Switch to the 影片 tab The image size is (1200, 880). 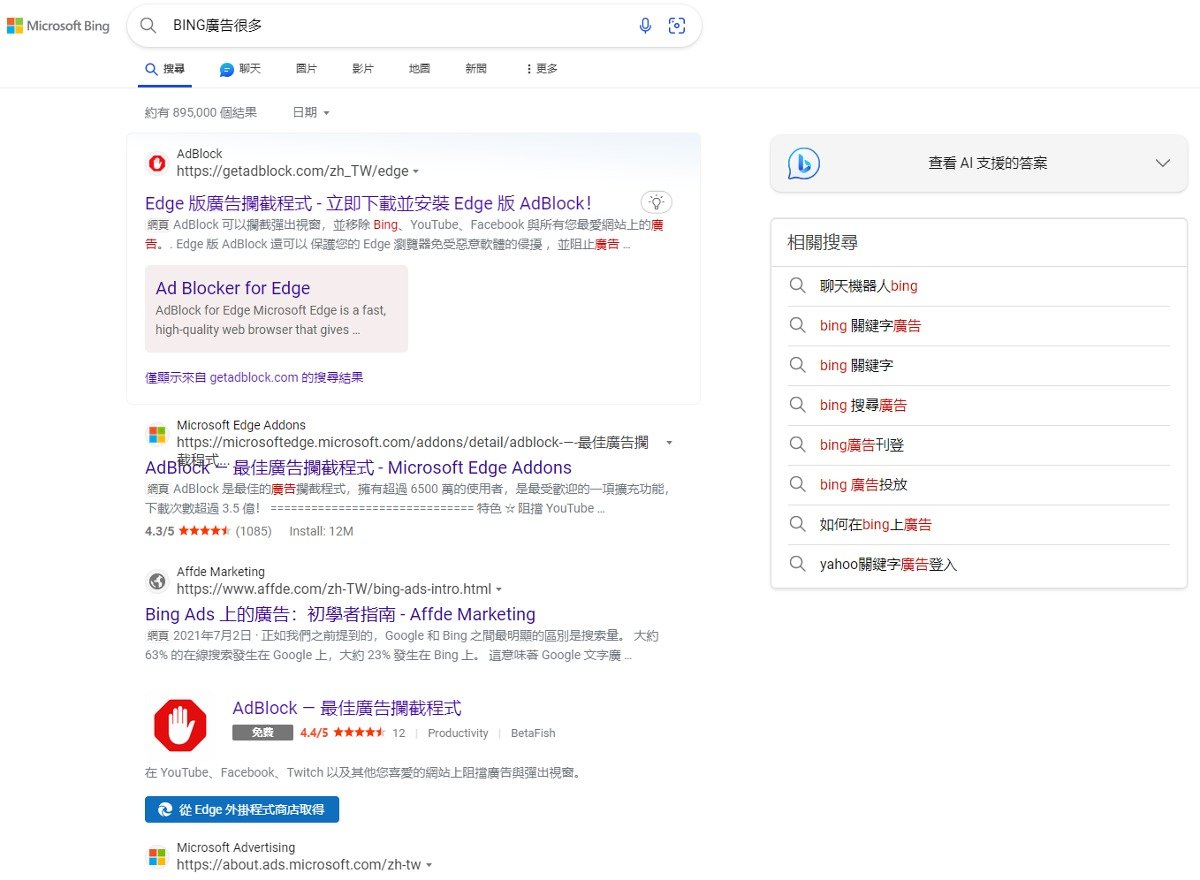click(x=363, y=69)
